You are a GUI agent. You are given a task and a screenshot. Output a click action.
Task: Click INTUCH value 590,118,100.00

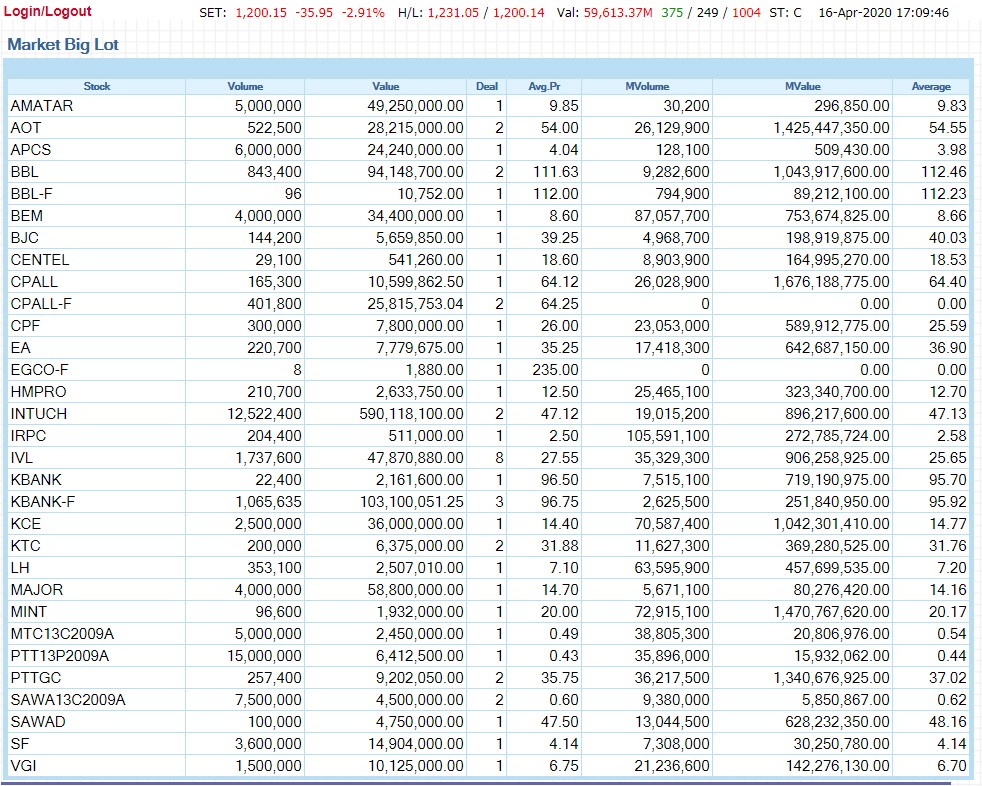(411, 414)
